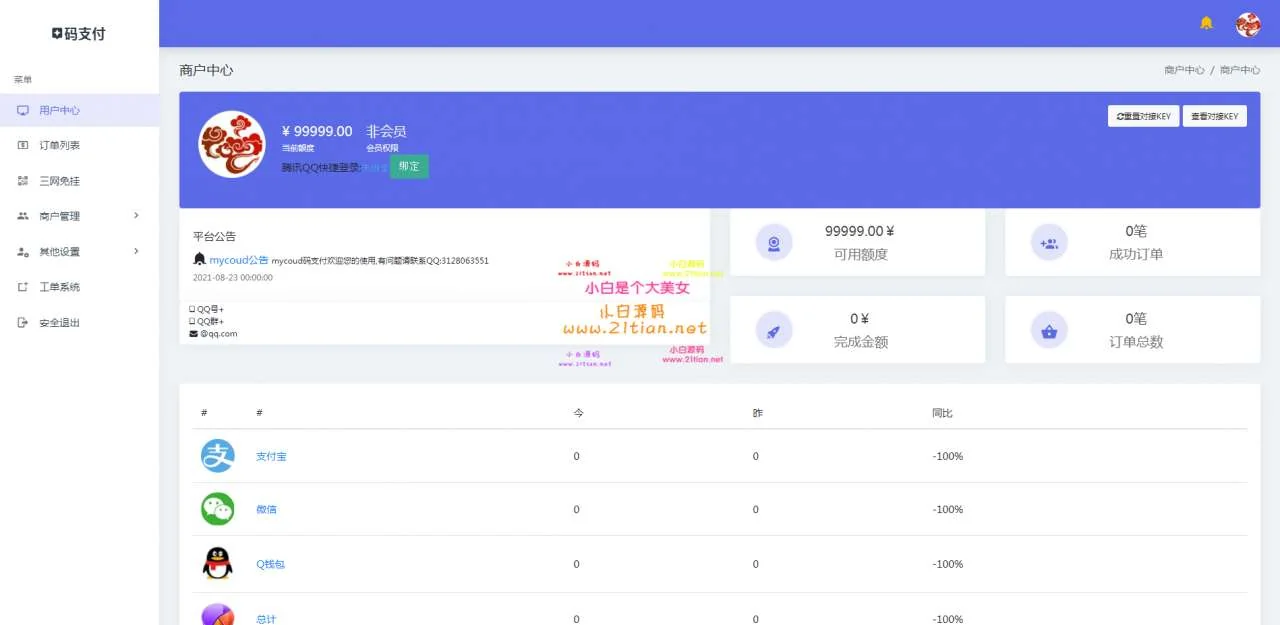Click the QQ penguin icon
This screenshot has height=625, width=1280.
click(217, 564)
